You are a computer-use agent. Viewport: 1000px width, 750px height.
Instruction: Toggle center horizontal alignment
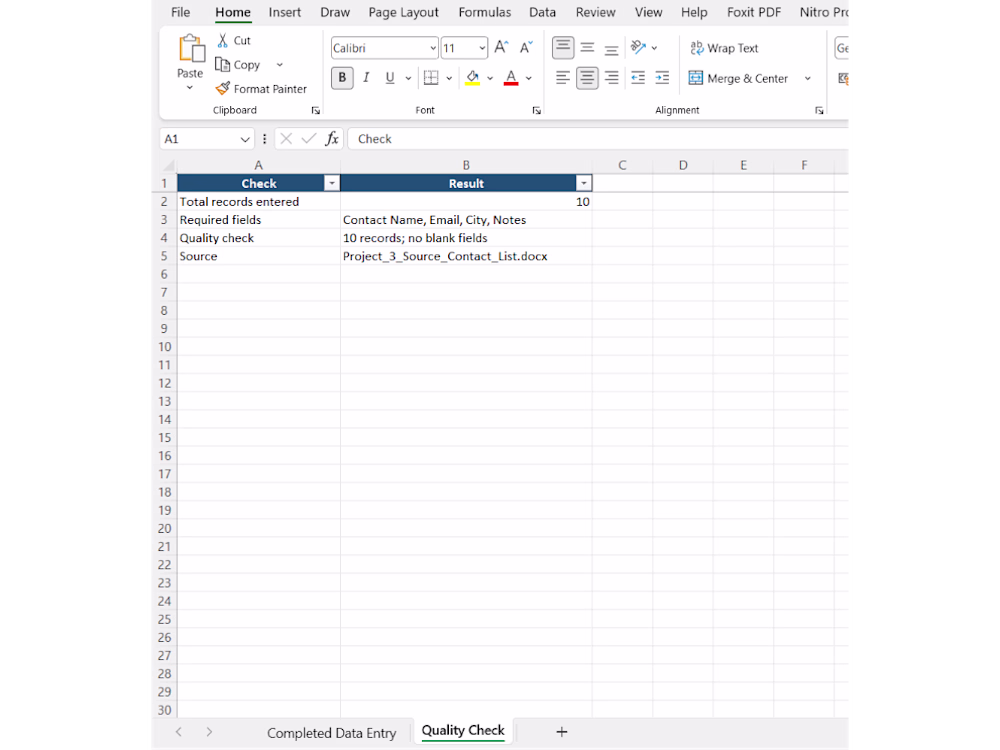(x=587, y=78)
